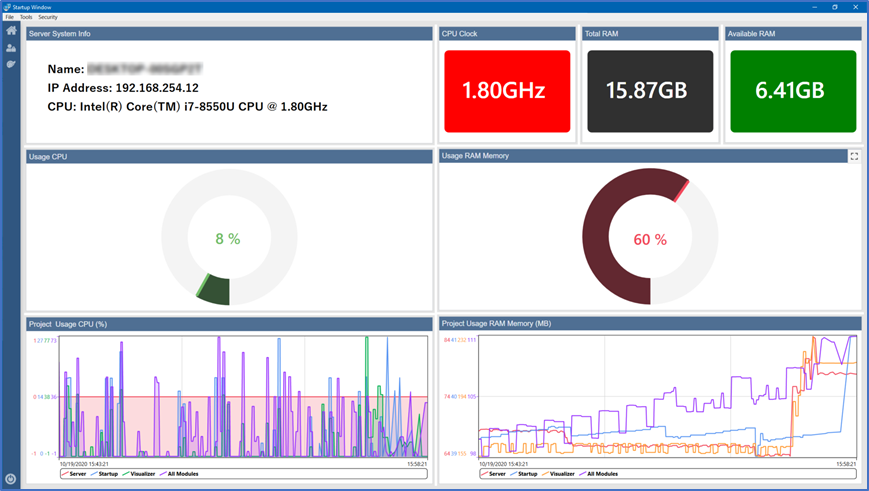Image resolution: width=869 pixels, height=491 pixels.
Task: Open the Security menu
Action: tap(48, 17)
